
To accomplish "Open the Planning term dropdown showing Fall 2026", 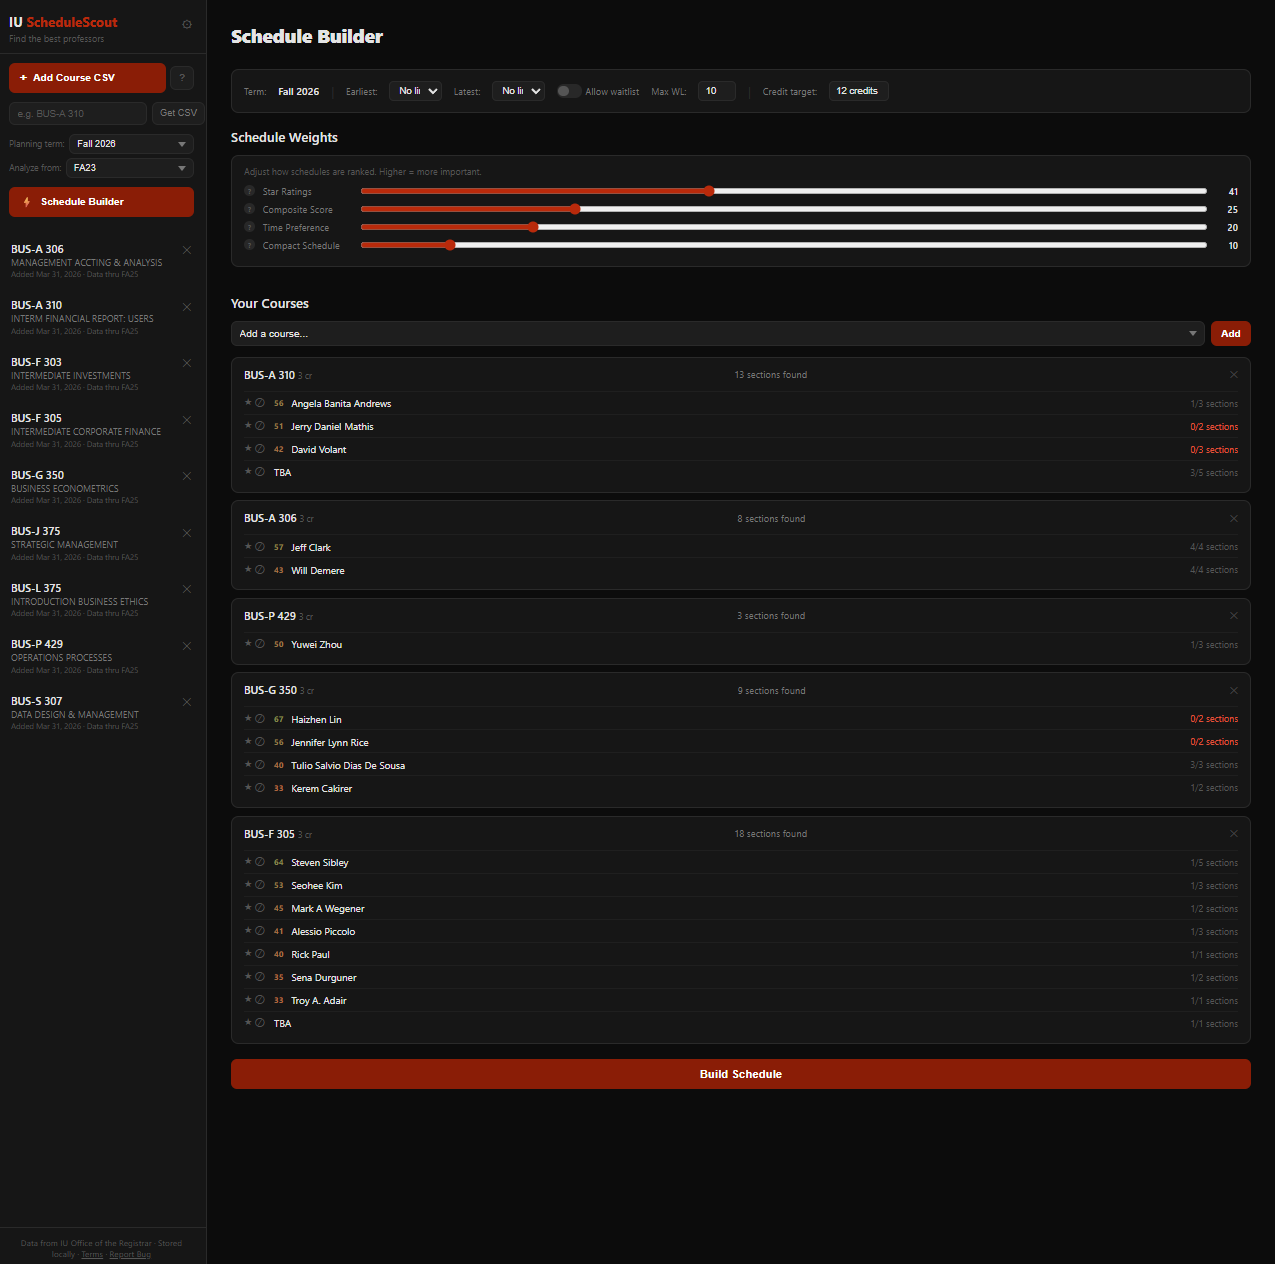I will pos(130,143).
